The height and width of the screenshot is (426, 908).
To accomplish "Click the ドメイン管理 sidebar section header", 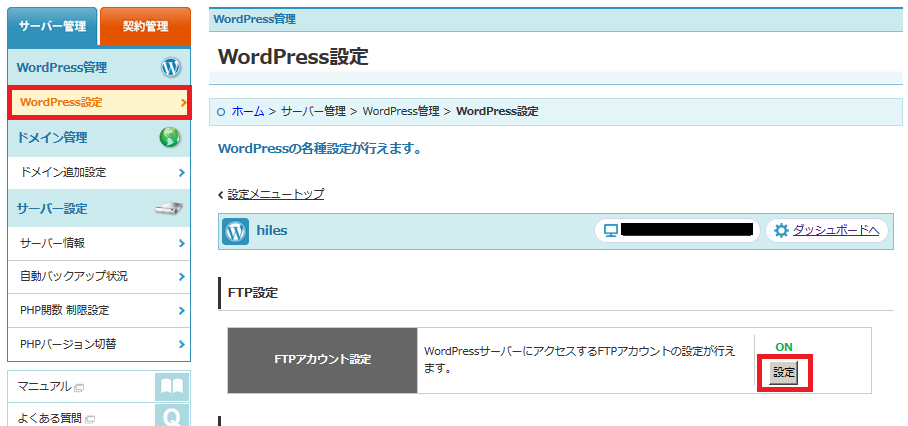I will point(99,138).
